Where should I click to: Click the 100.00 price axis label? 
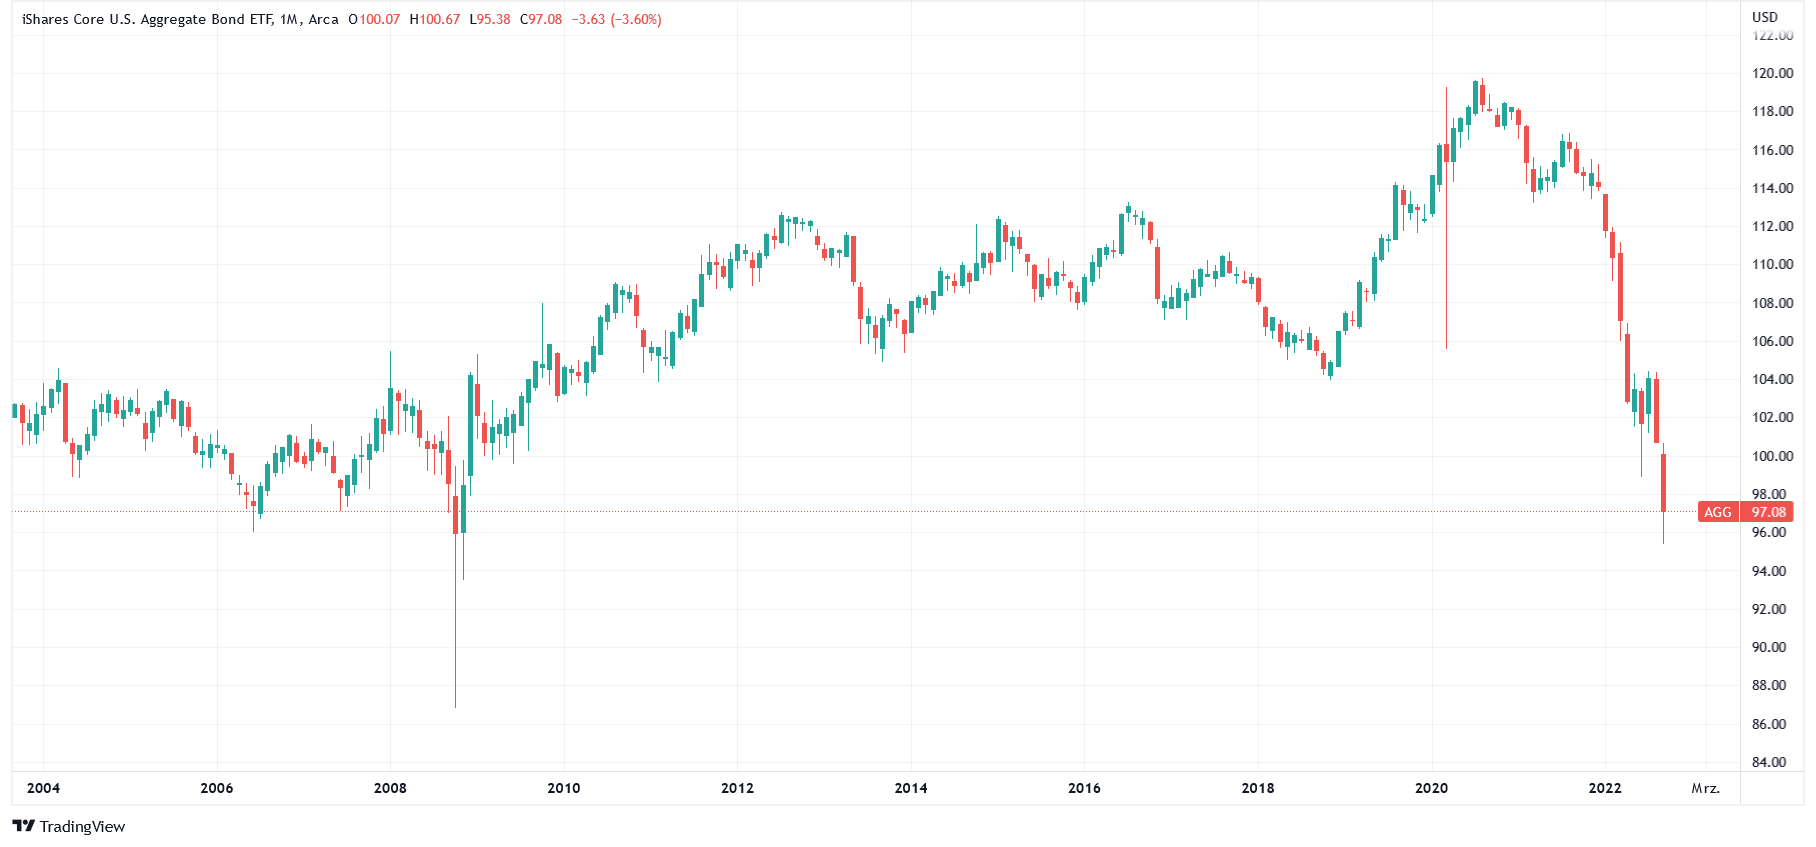(x=1773, y=456)
